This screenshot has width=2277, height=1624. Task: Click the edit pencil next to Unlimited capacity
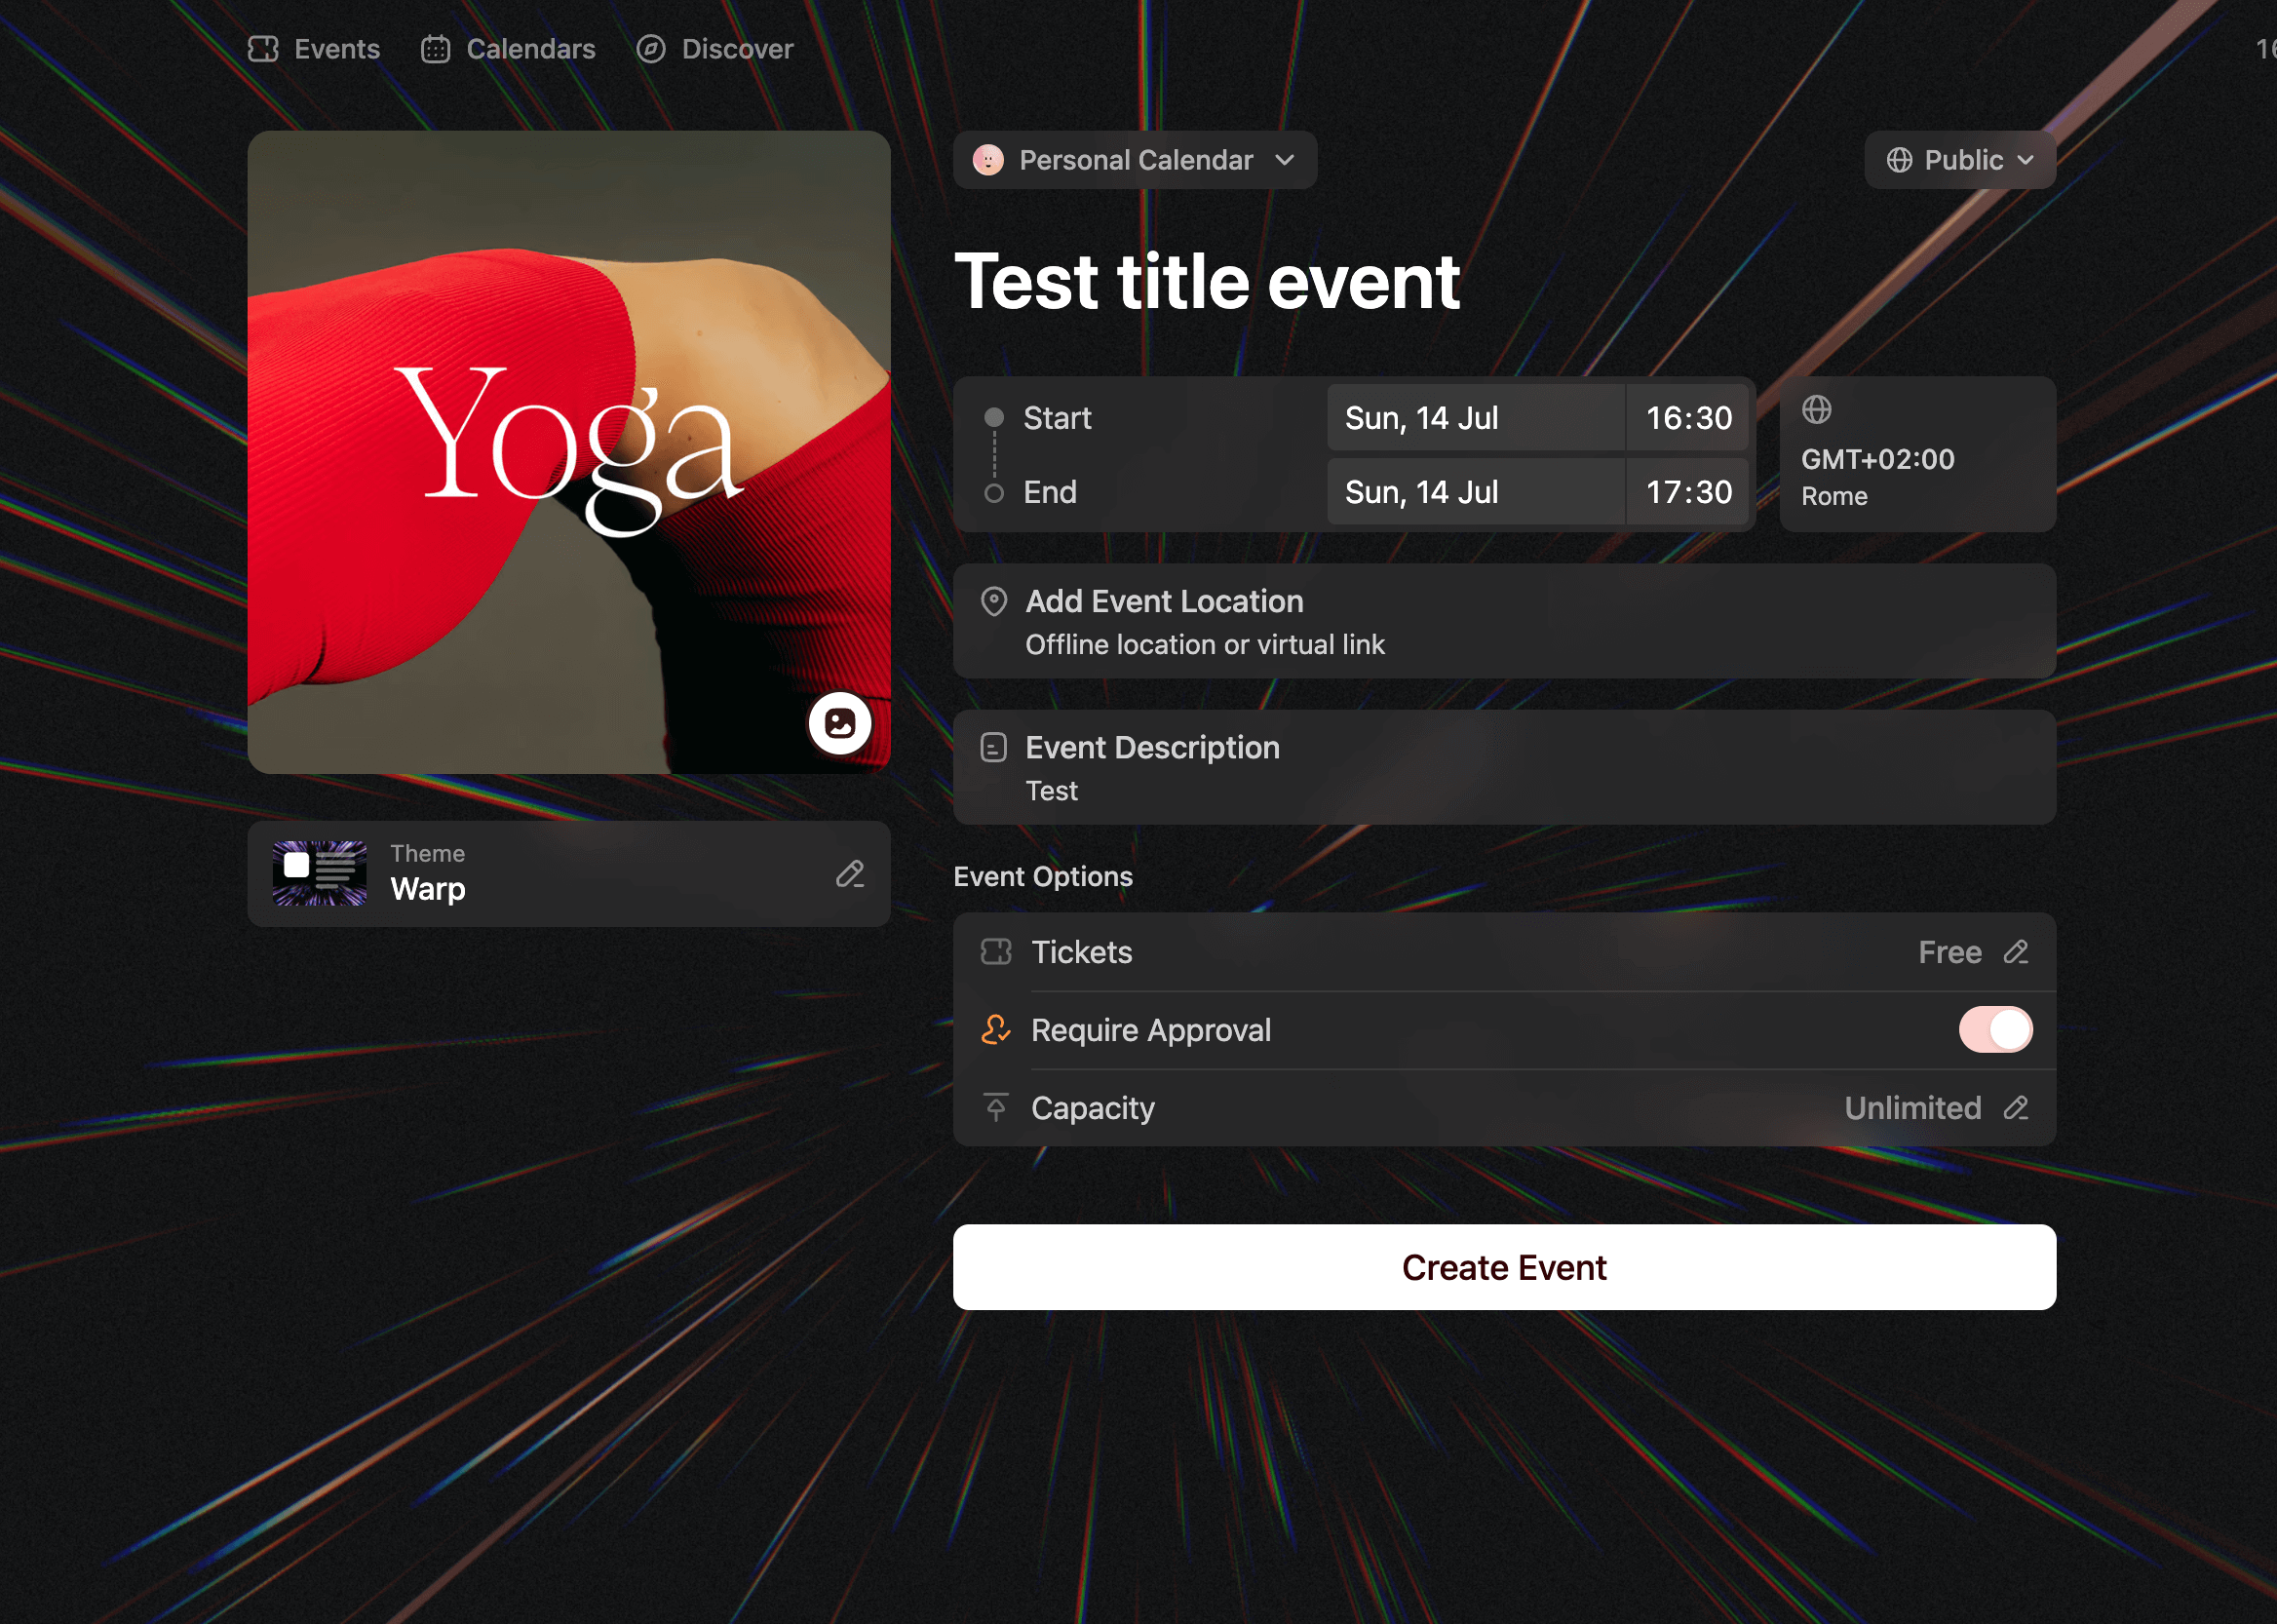click(2015, 1108)
